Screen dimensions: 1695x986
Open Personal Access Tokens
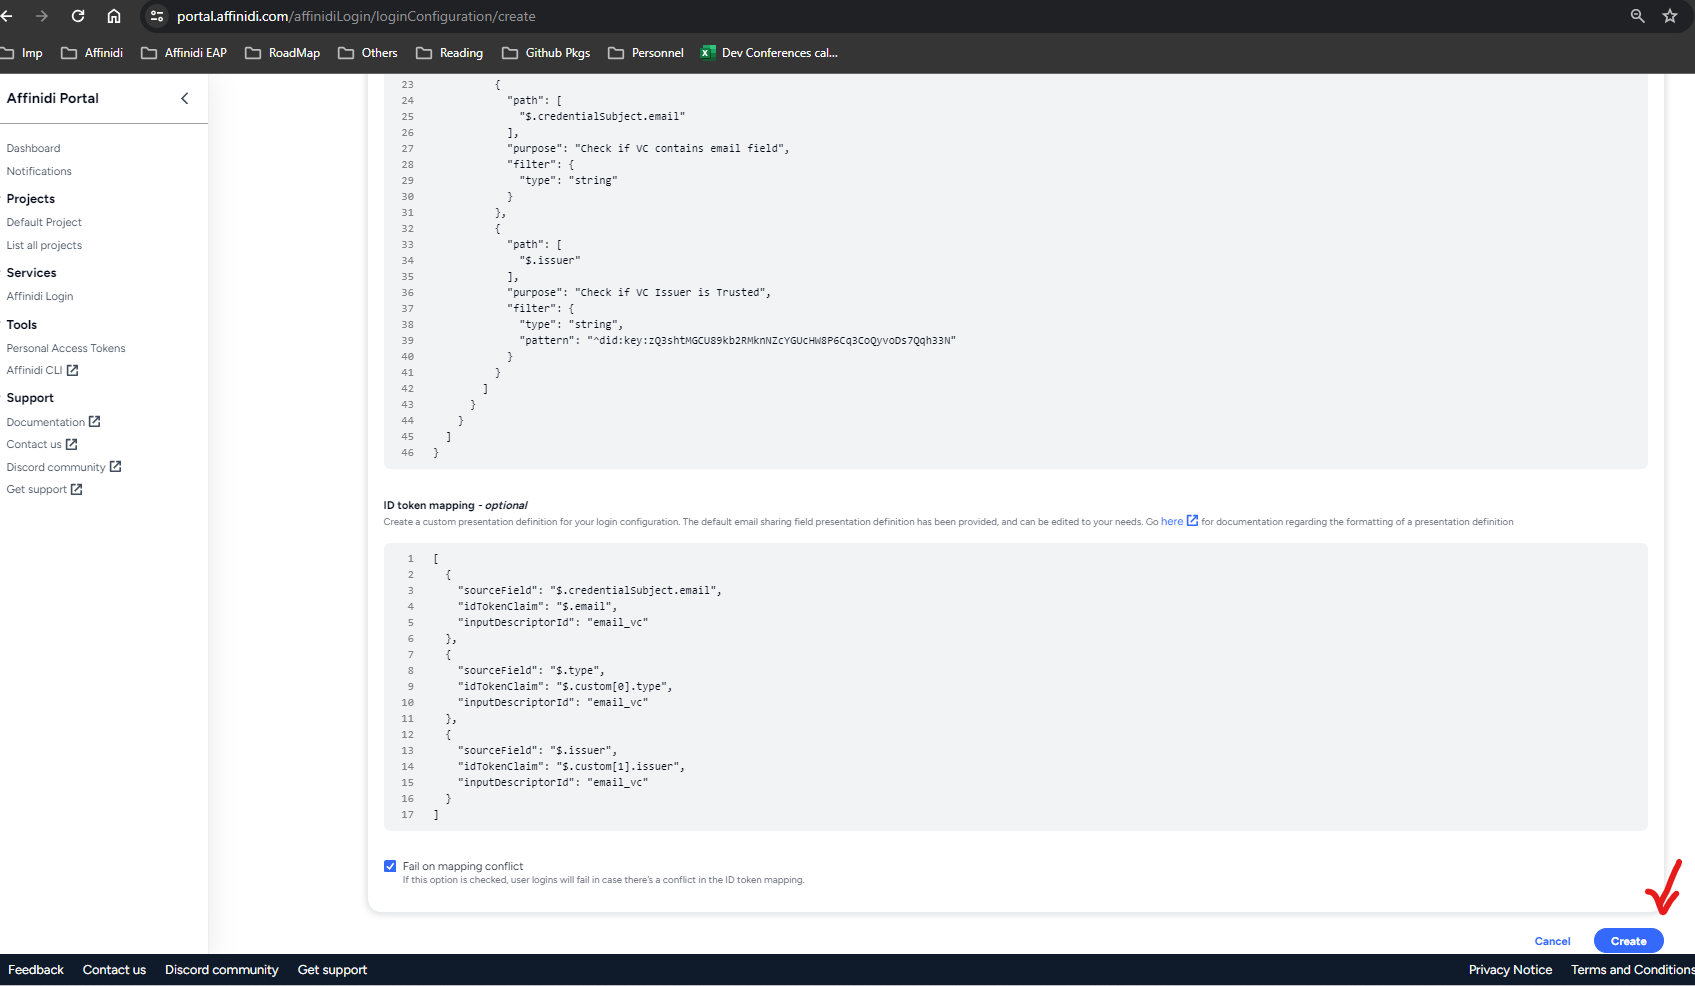66,348
